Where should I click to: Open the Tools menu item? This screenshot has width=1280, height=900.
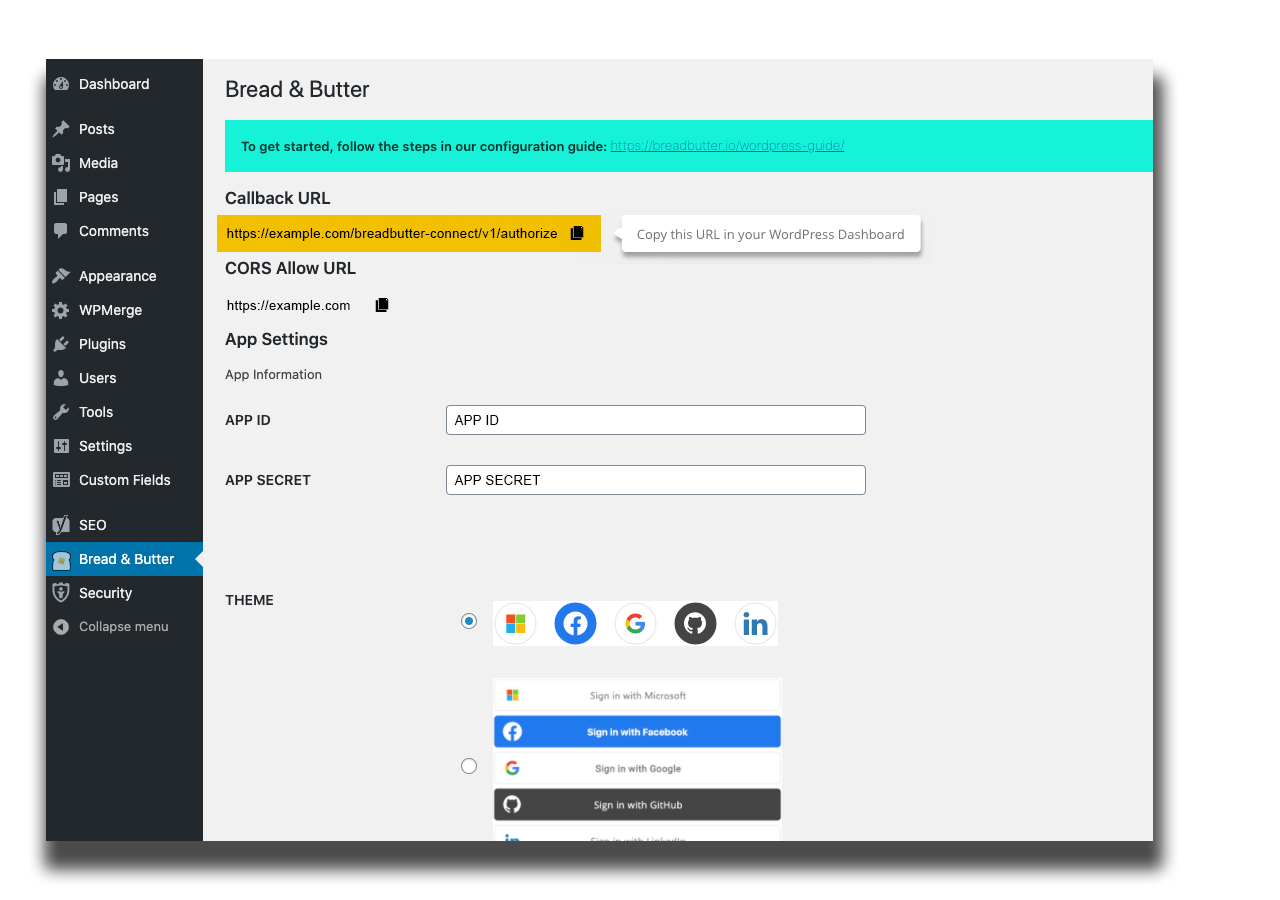[124, 412]
